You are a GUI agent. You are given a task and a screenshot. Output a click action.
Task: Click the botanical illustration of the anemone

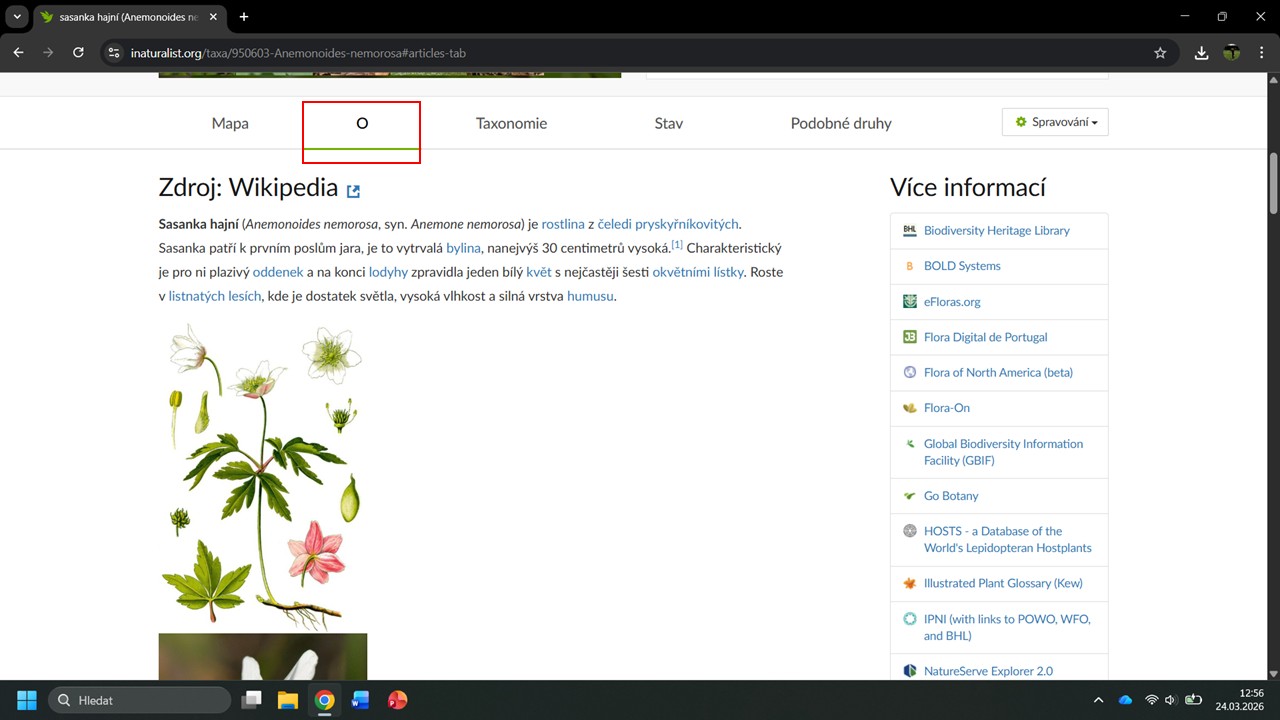point(264,475)
